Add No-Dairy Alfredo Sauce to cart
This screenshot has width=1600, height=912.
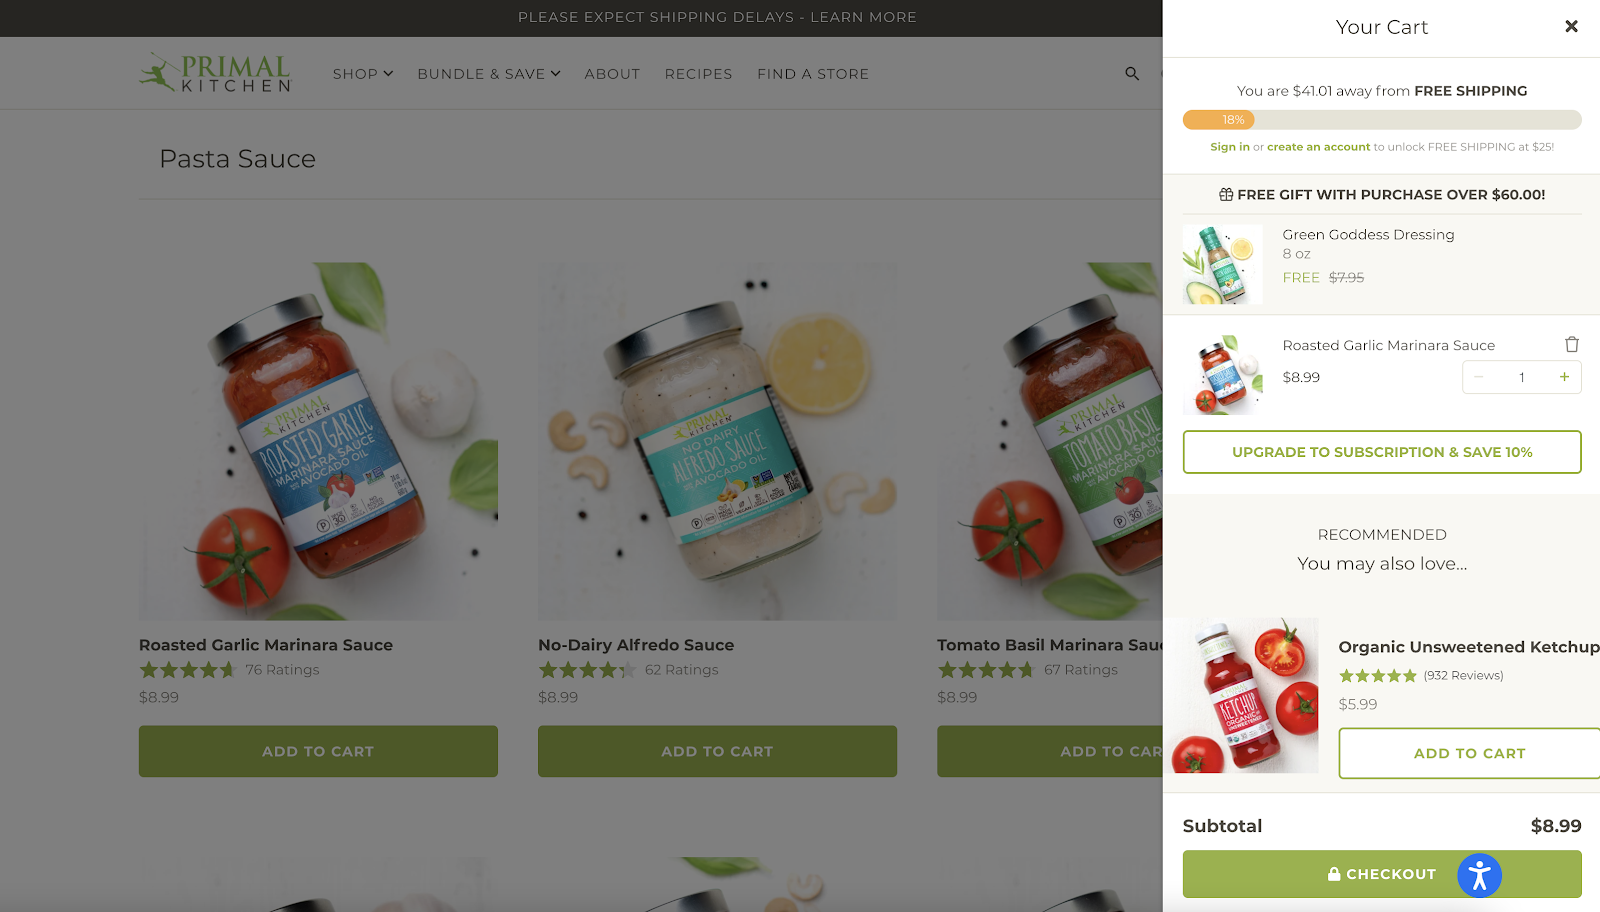717,751
